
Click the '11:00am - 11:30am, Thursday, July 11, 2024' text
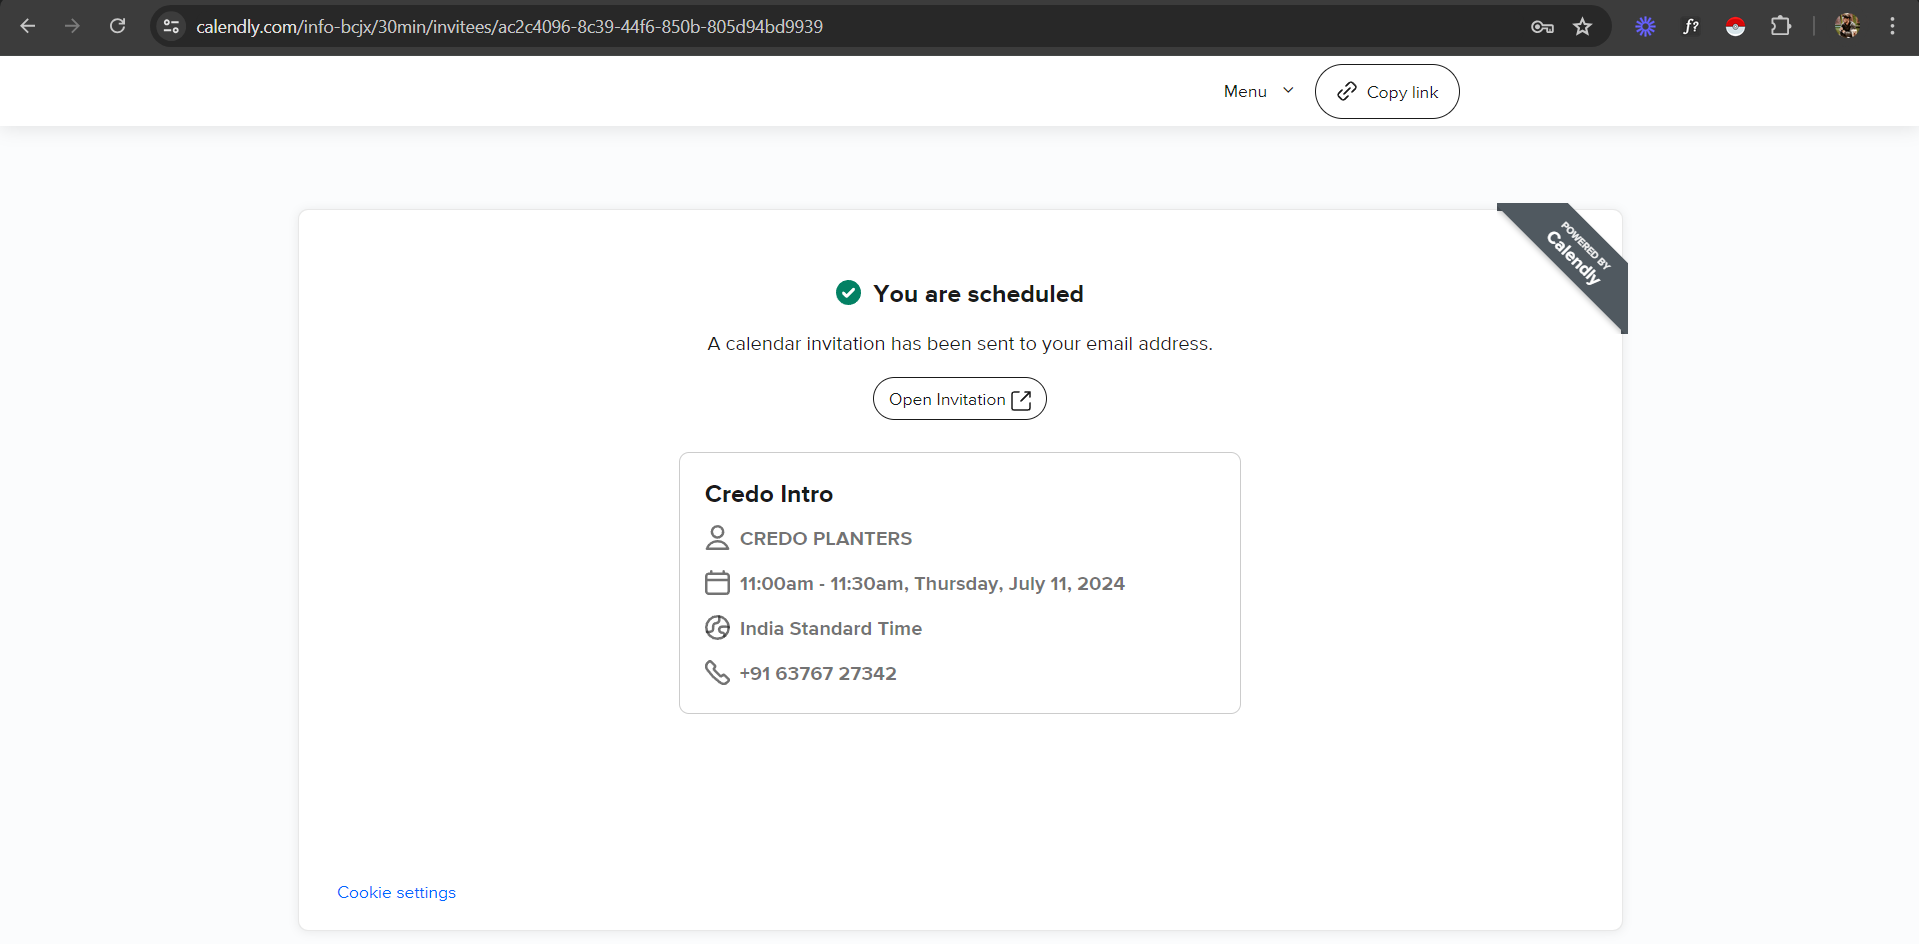click(932, 583)
